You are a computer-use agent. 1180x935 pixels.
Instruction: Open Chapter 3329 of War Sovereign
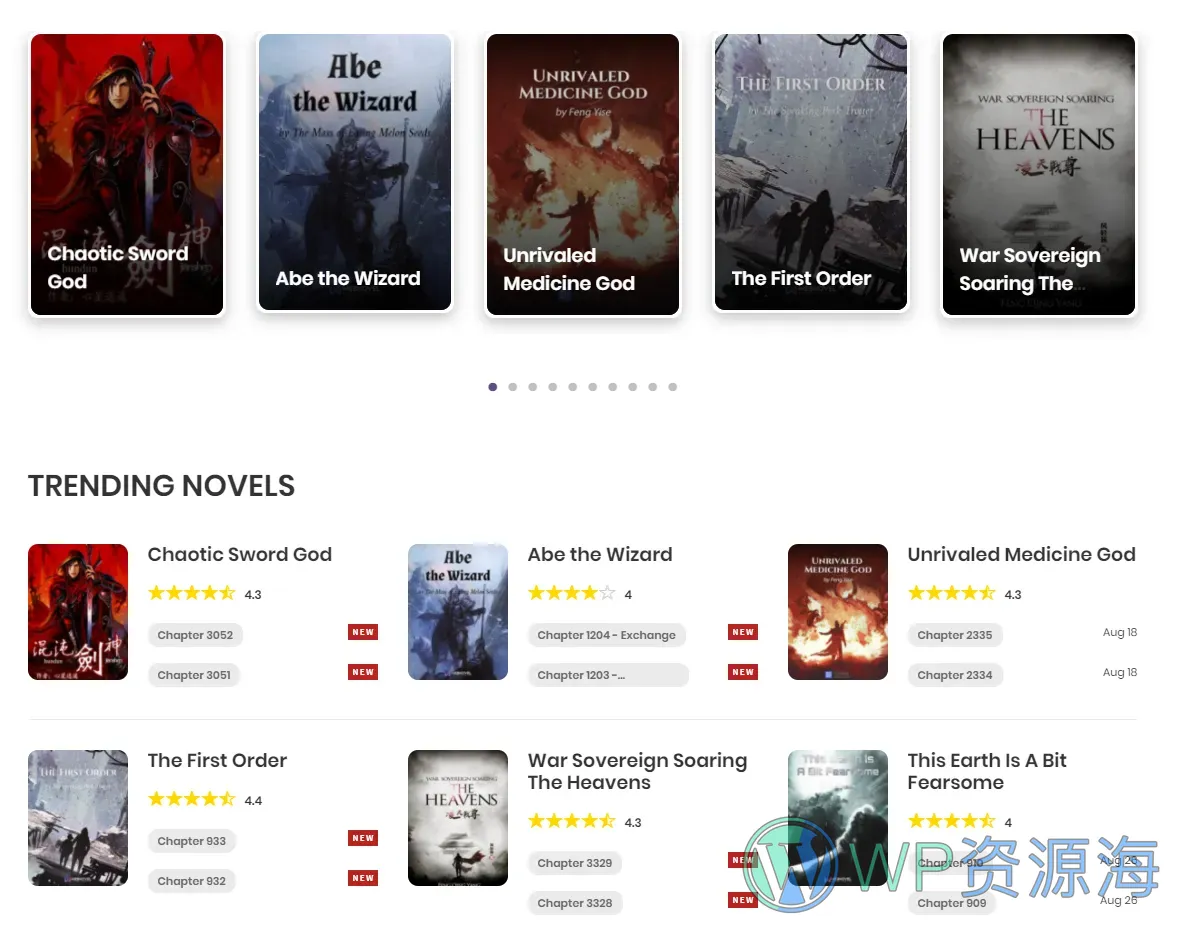tap(574, 863)
